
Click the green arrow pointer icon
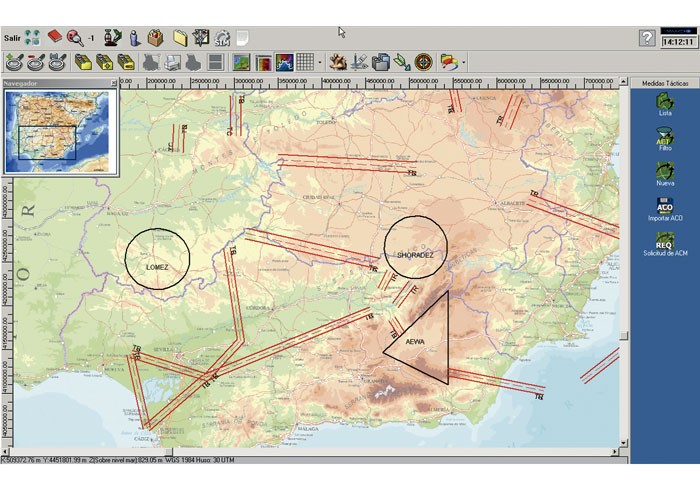(402, 62)
